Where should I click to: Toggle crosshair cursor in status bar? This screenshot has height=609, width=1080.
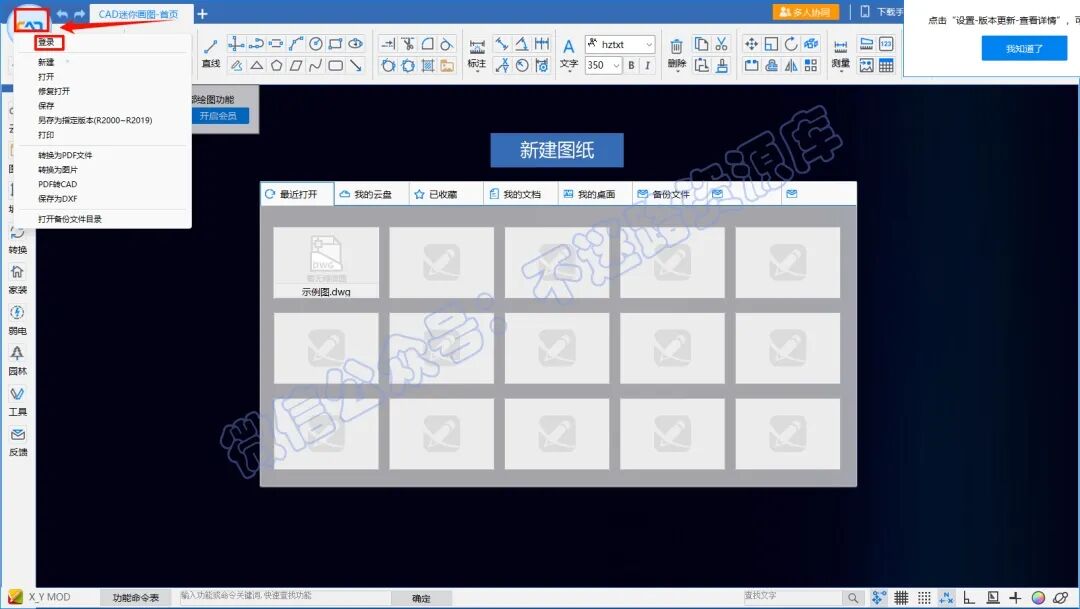pos(1015,597)
